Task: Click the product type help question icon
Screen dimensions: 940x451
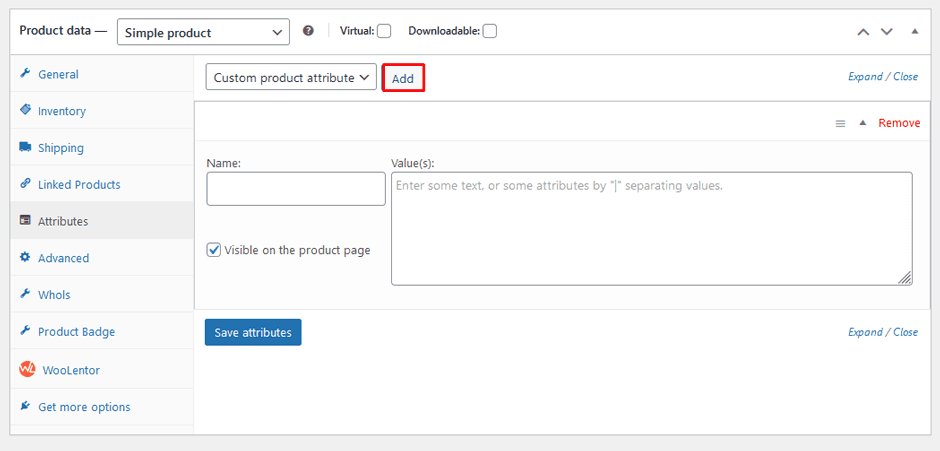Action: [x=308, y=31]
